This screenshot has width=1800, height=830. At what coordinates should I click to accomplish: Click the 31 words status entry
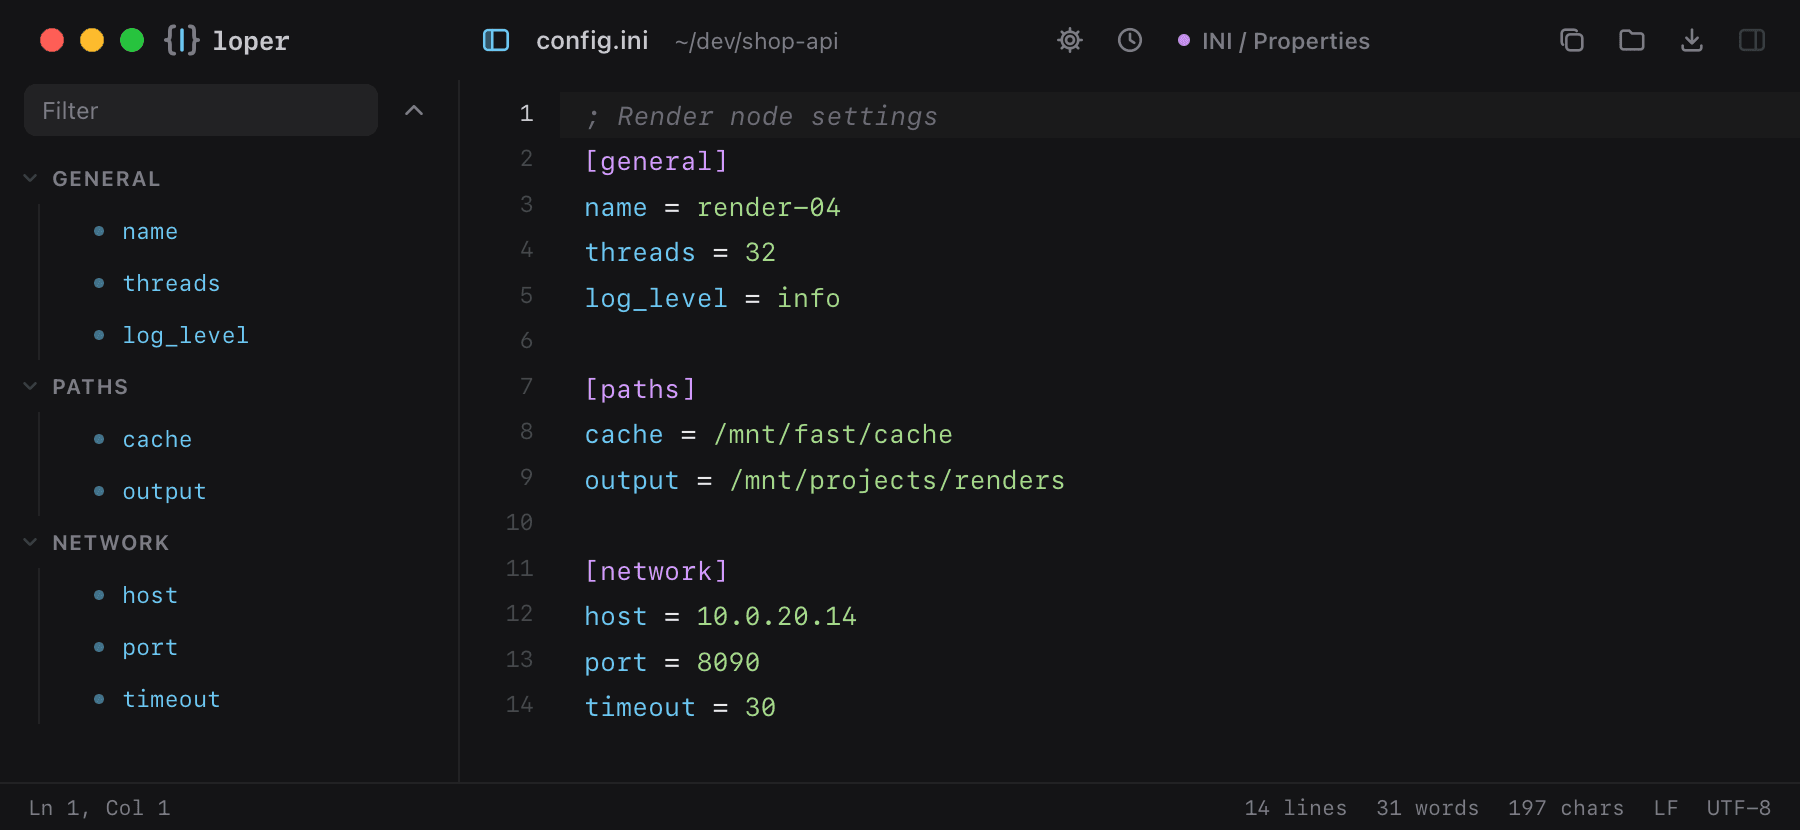(1427, 808)
